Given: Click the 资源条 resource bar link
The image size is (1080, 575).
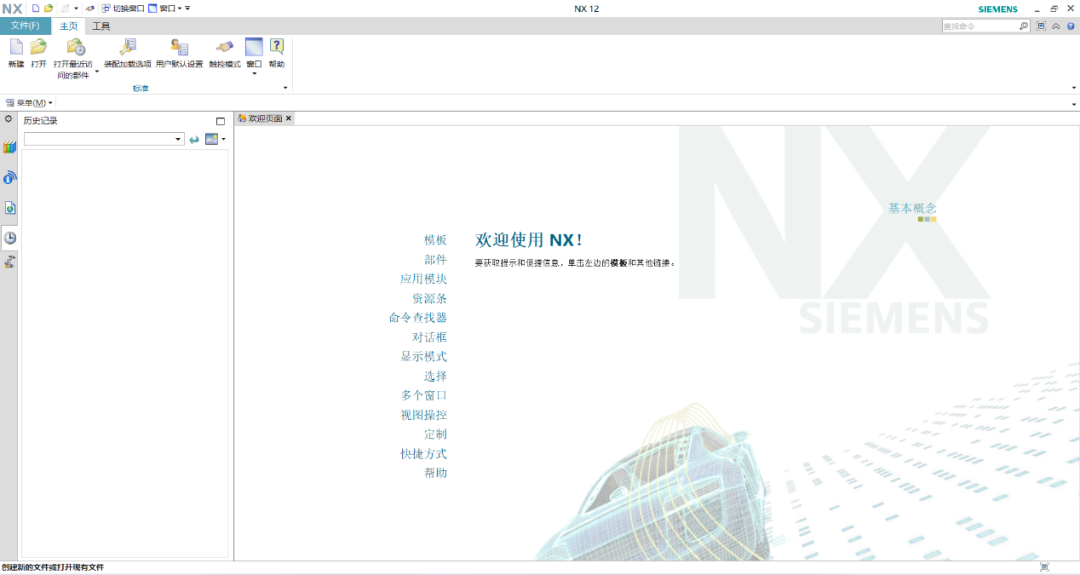Looking at the screenshot, I should 430,299.
